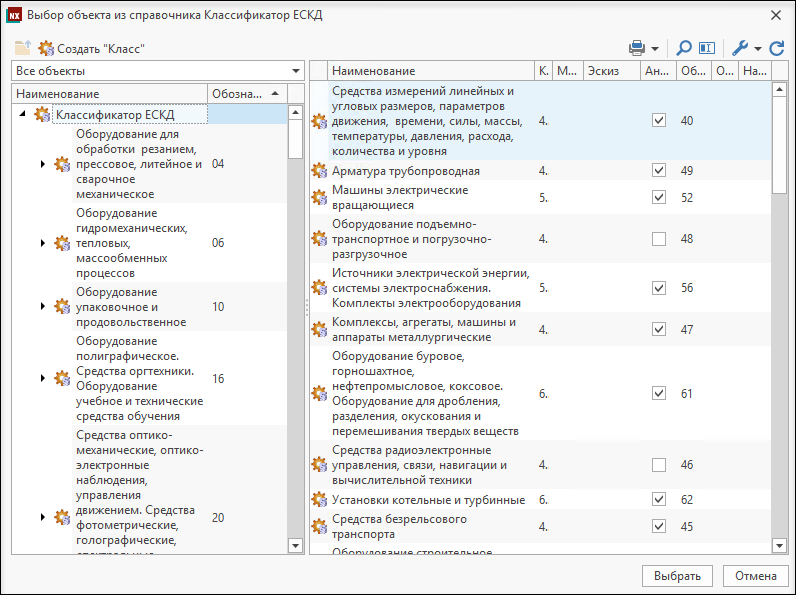Check the empty checkbox in row 48
The width and height of the screenshot is (796, 595).
(658, 239)
